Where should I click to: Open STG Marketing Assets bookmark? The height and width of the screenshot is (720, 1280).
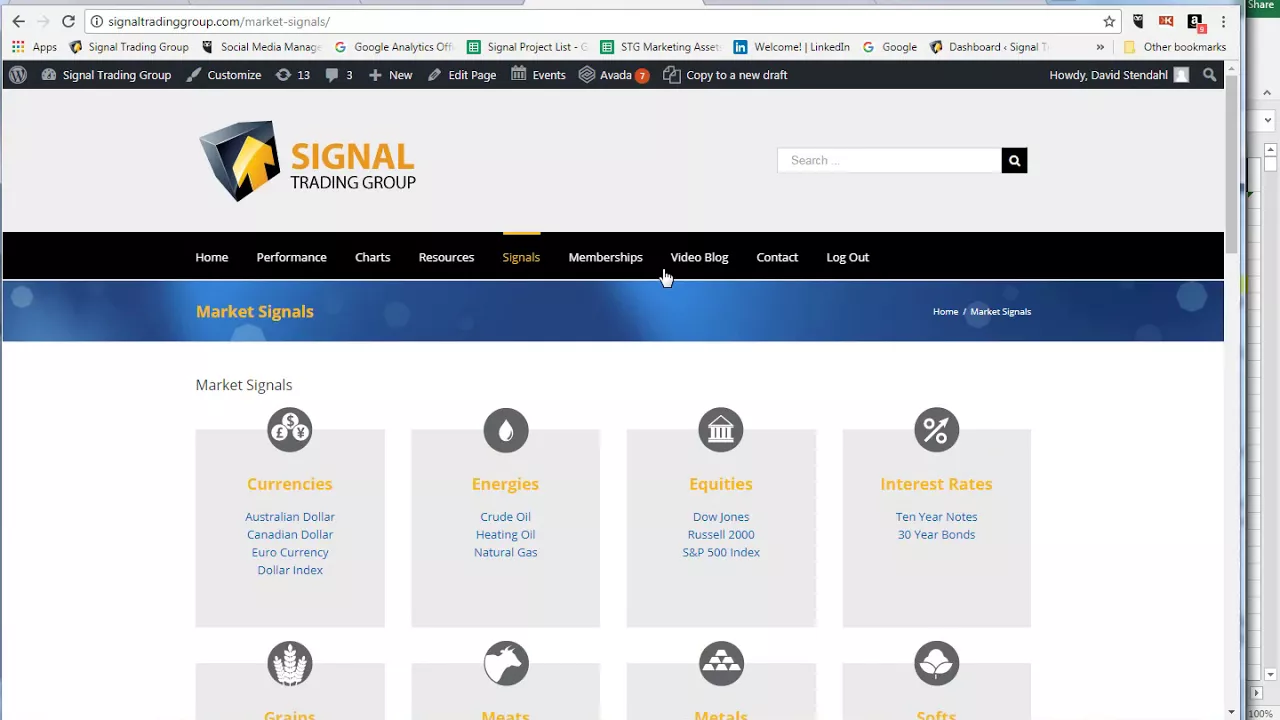click(660, 47)
